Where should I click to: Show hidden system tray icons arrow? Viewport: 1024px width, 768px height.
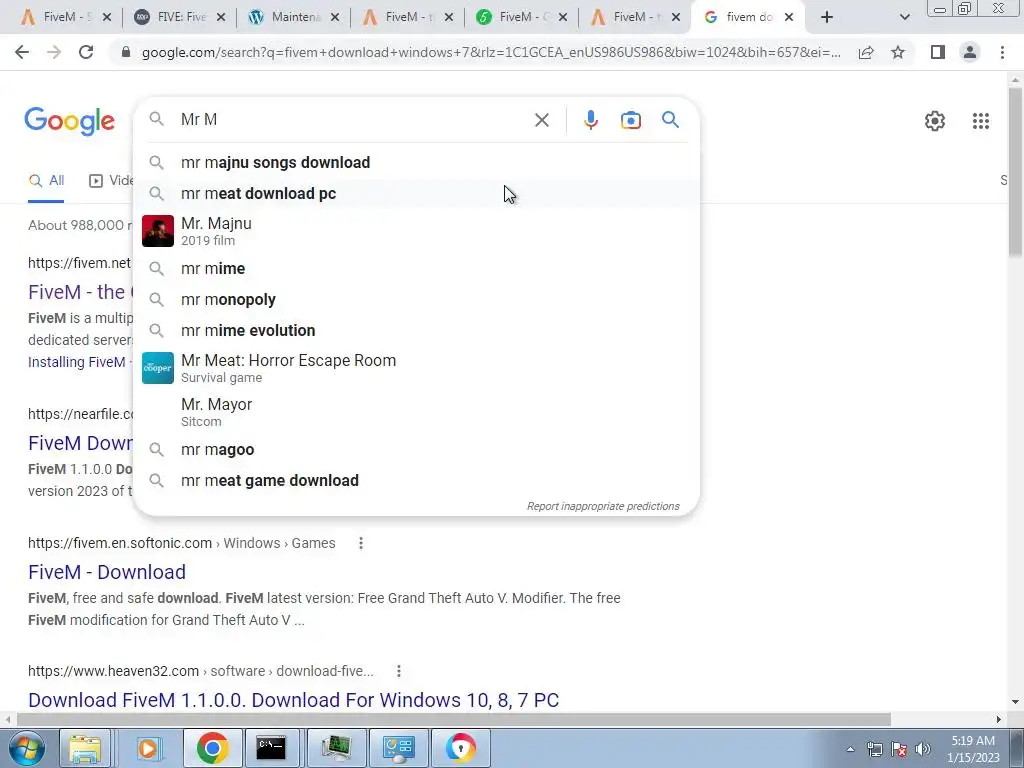pos(850,749)
